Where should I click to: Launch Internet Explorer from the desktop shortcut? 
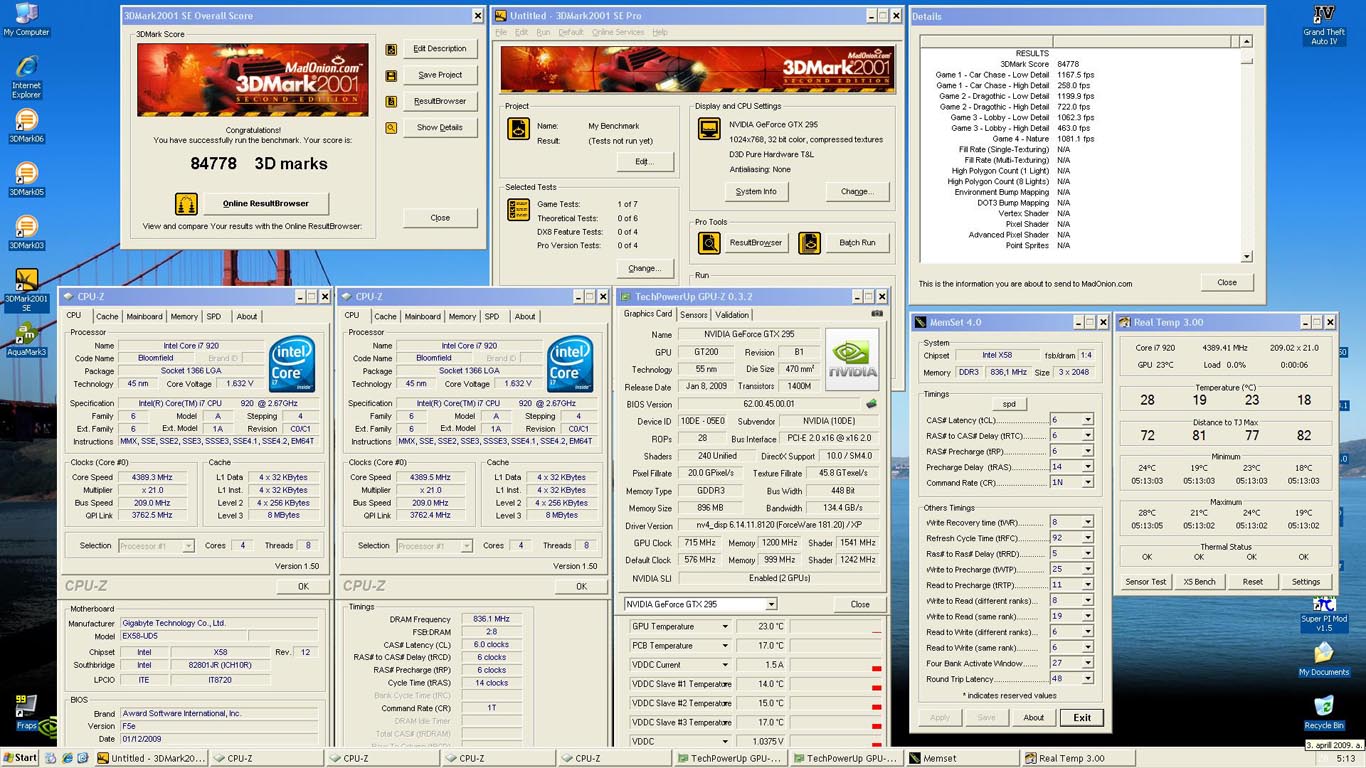point(26,75)
